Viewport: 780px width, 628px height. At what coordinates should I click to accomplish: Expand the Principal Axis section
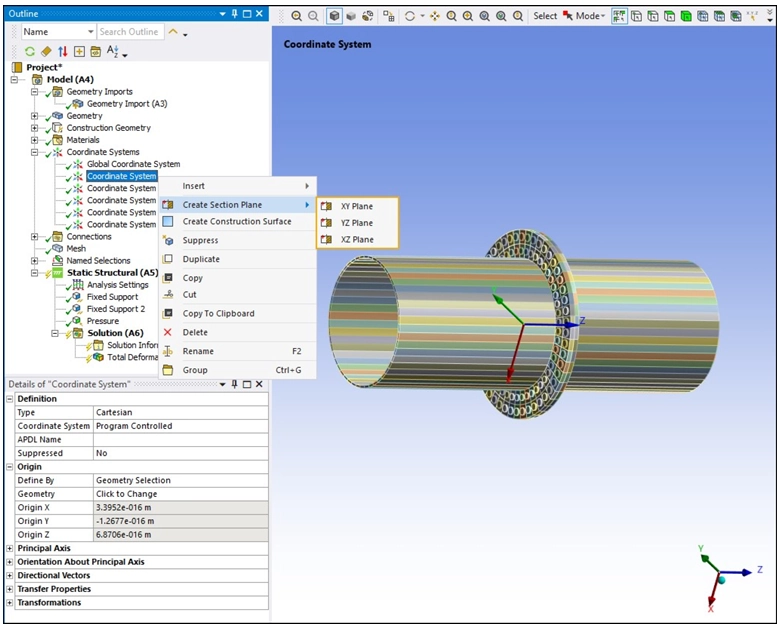click(x=11, y=548)
